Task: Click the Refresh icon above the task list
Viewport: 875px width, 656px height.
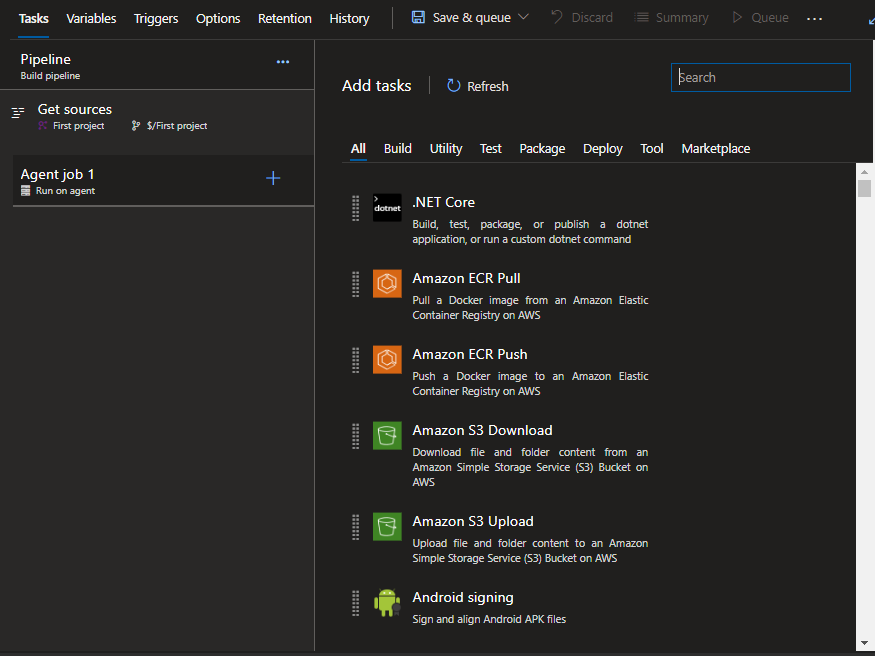Action: [455, 86]
